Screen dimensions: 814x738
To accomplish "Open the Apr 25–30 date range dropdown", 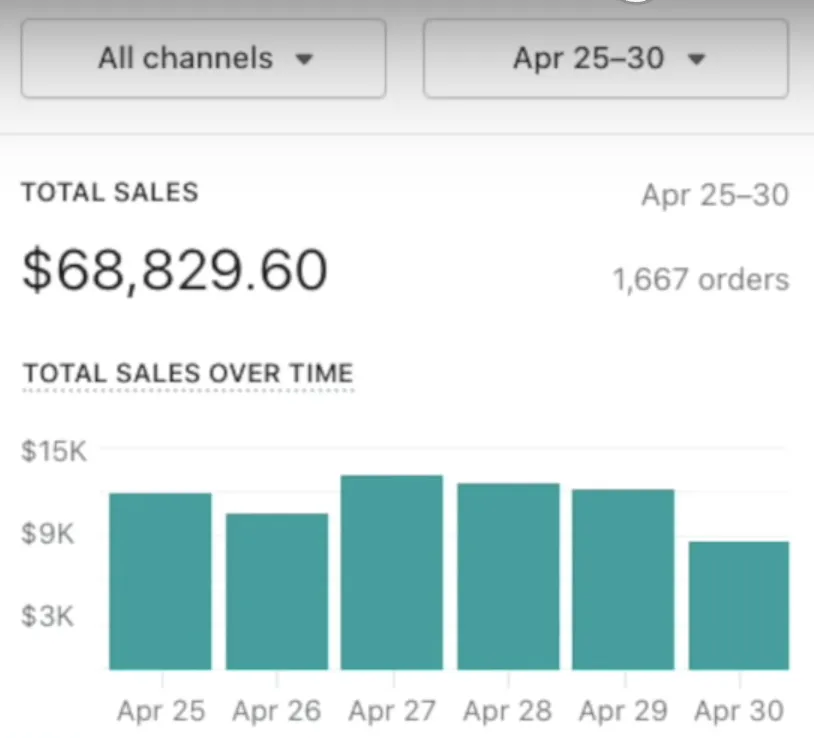I will pos(605,58).
